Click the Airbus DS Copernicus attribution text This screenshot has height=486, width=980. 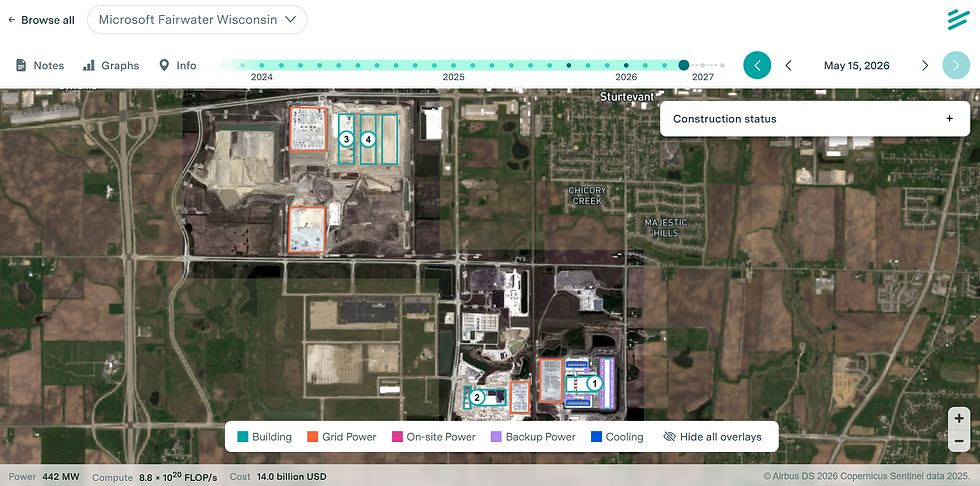[867, 476]
